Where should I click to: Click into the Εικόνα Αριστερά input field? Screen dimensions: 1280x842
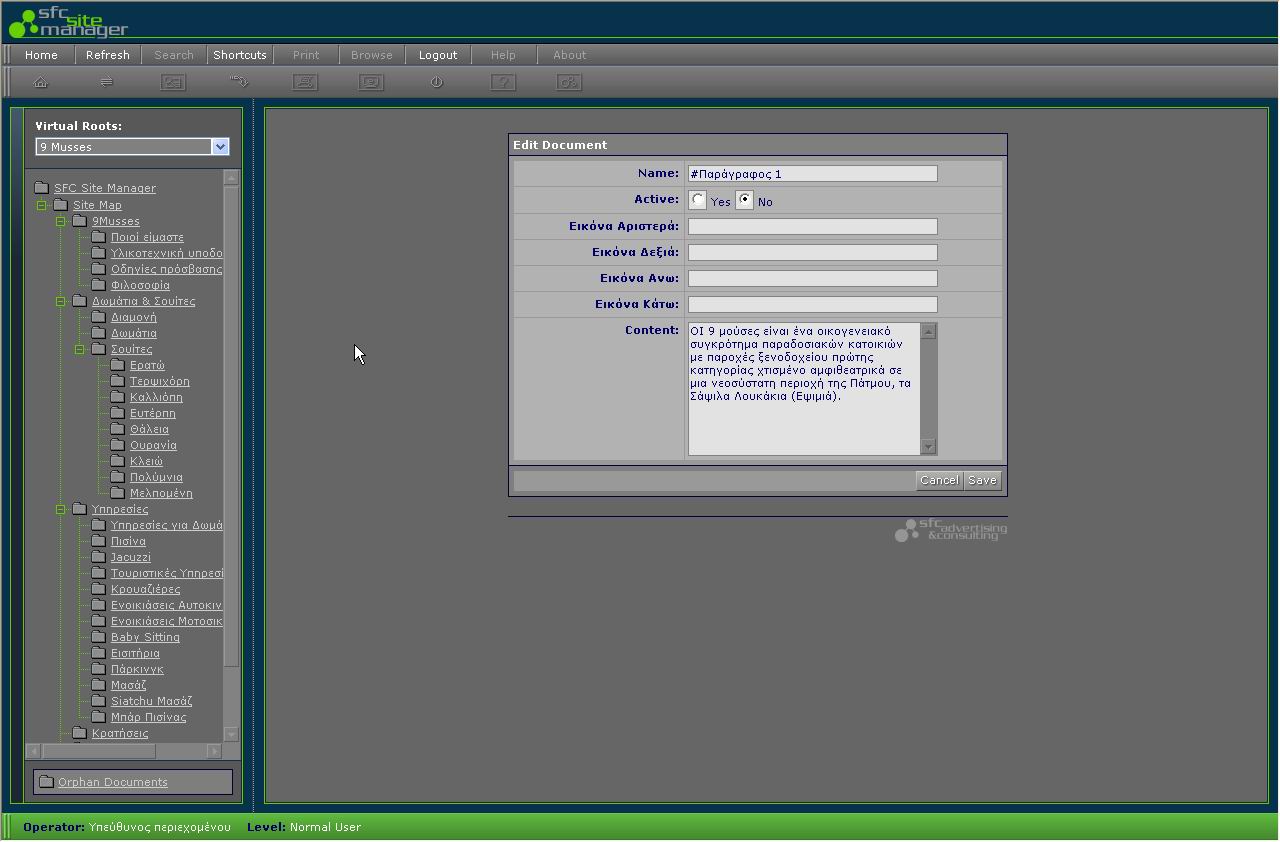[x=812, y=227]
